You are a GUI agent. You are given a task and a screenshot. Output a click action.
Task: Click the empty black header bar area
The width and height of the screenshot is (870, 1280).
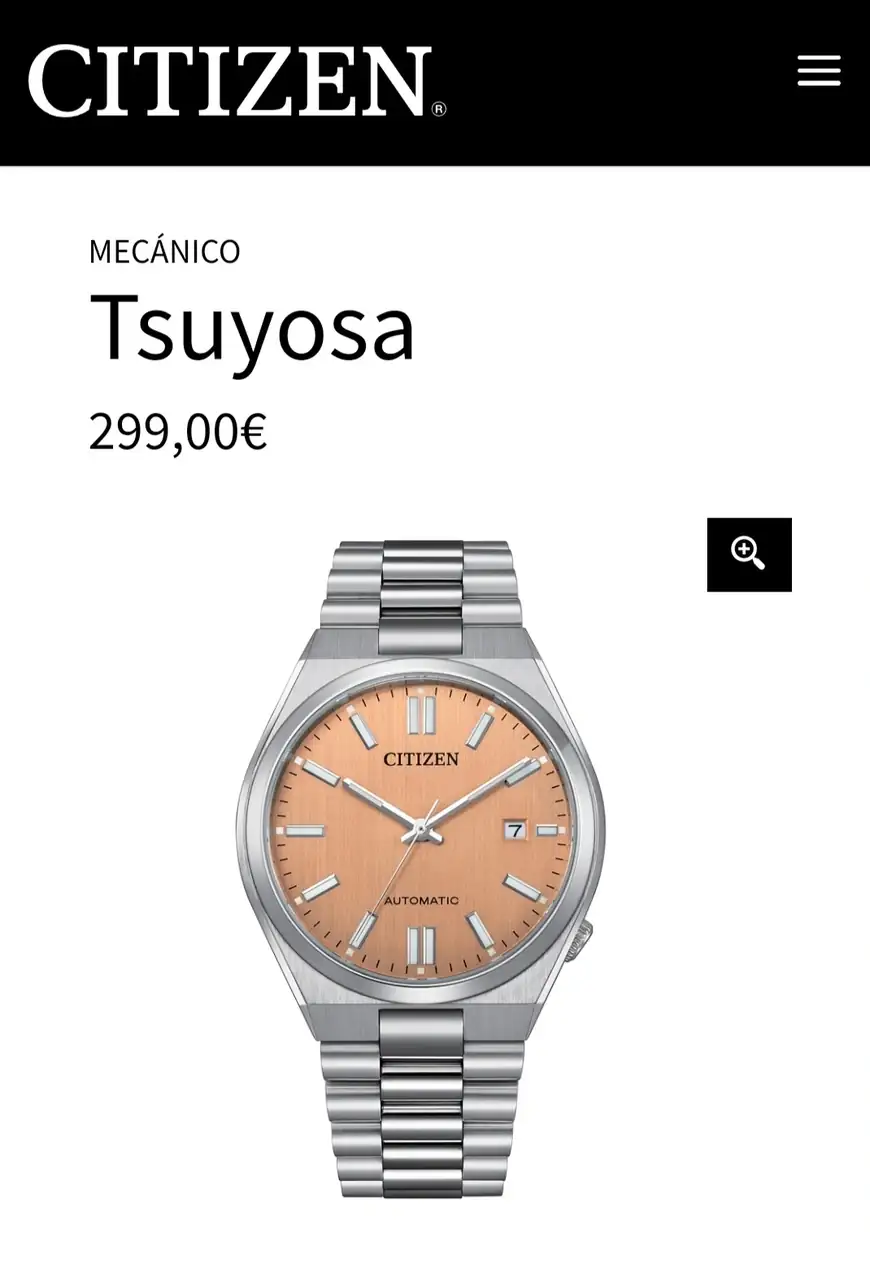pyautogui.click(x=620, y=82)
